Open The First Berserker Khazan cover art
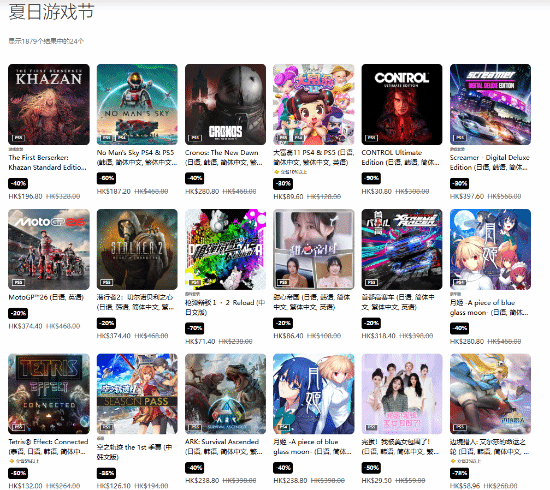 coord(49,104)
